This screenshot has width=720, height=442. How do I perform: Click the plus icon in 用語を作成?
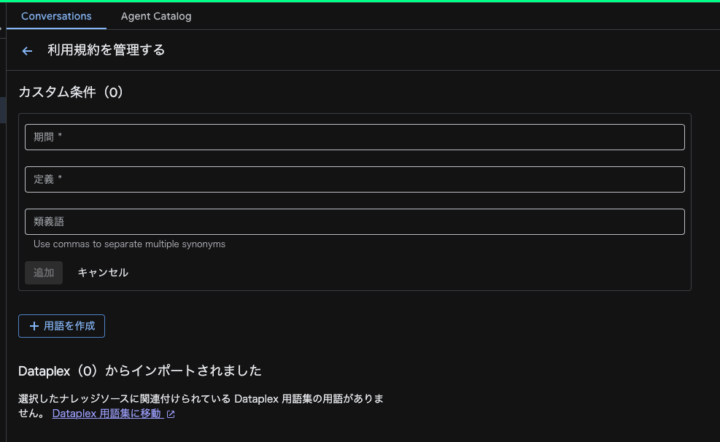click(34, 326)
